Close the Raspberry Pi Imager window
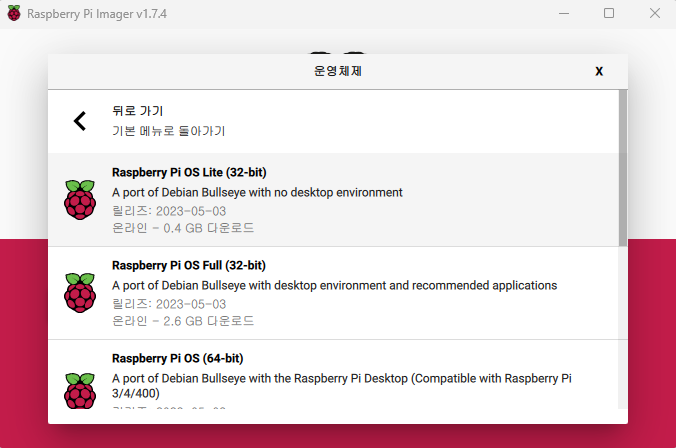The height and width of the screenshot is (448, 676). click(x=655, y=13)
